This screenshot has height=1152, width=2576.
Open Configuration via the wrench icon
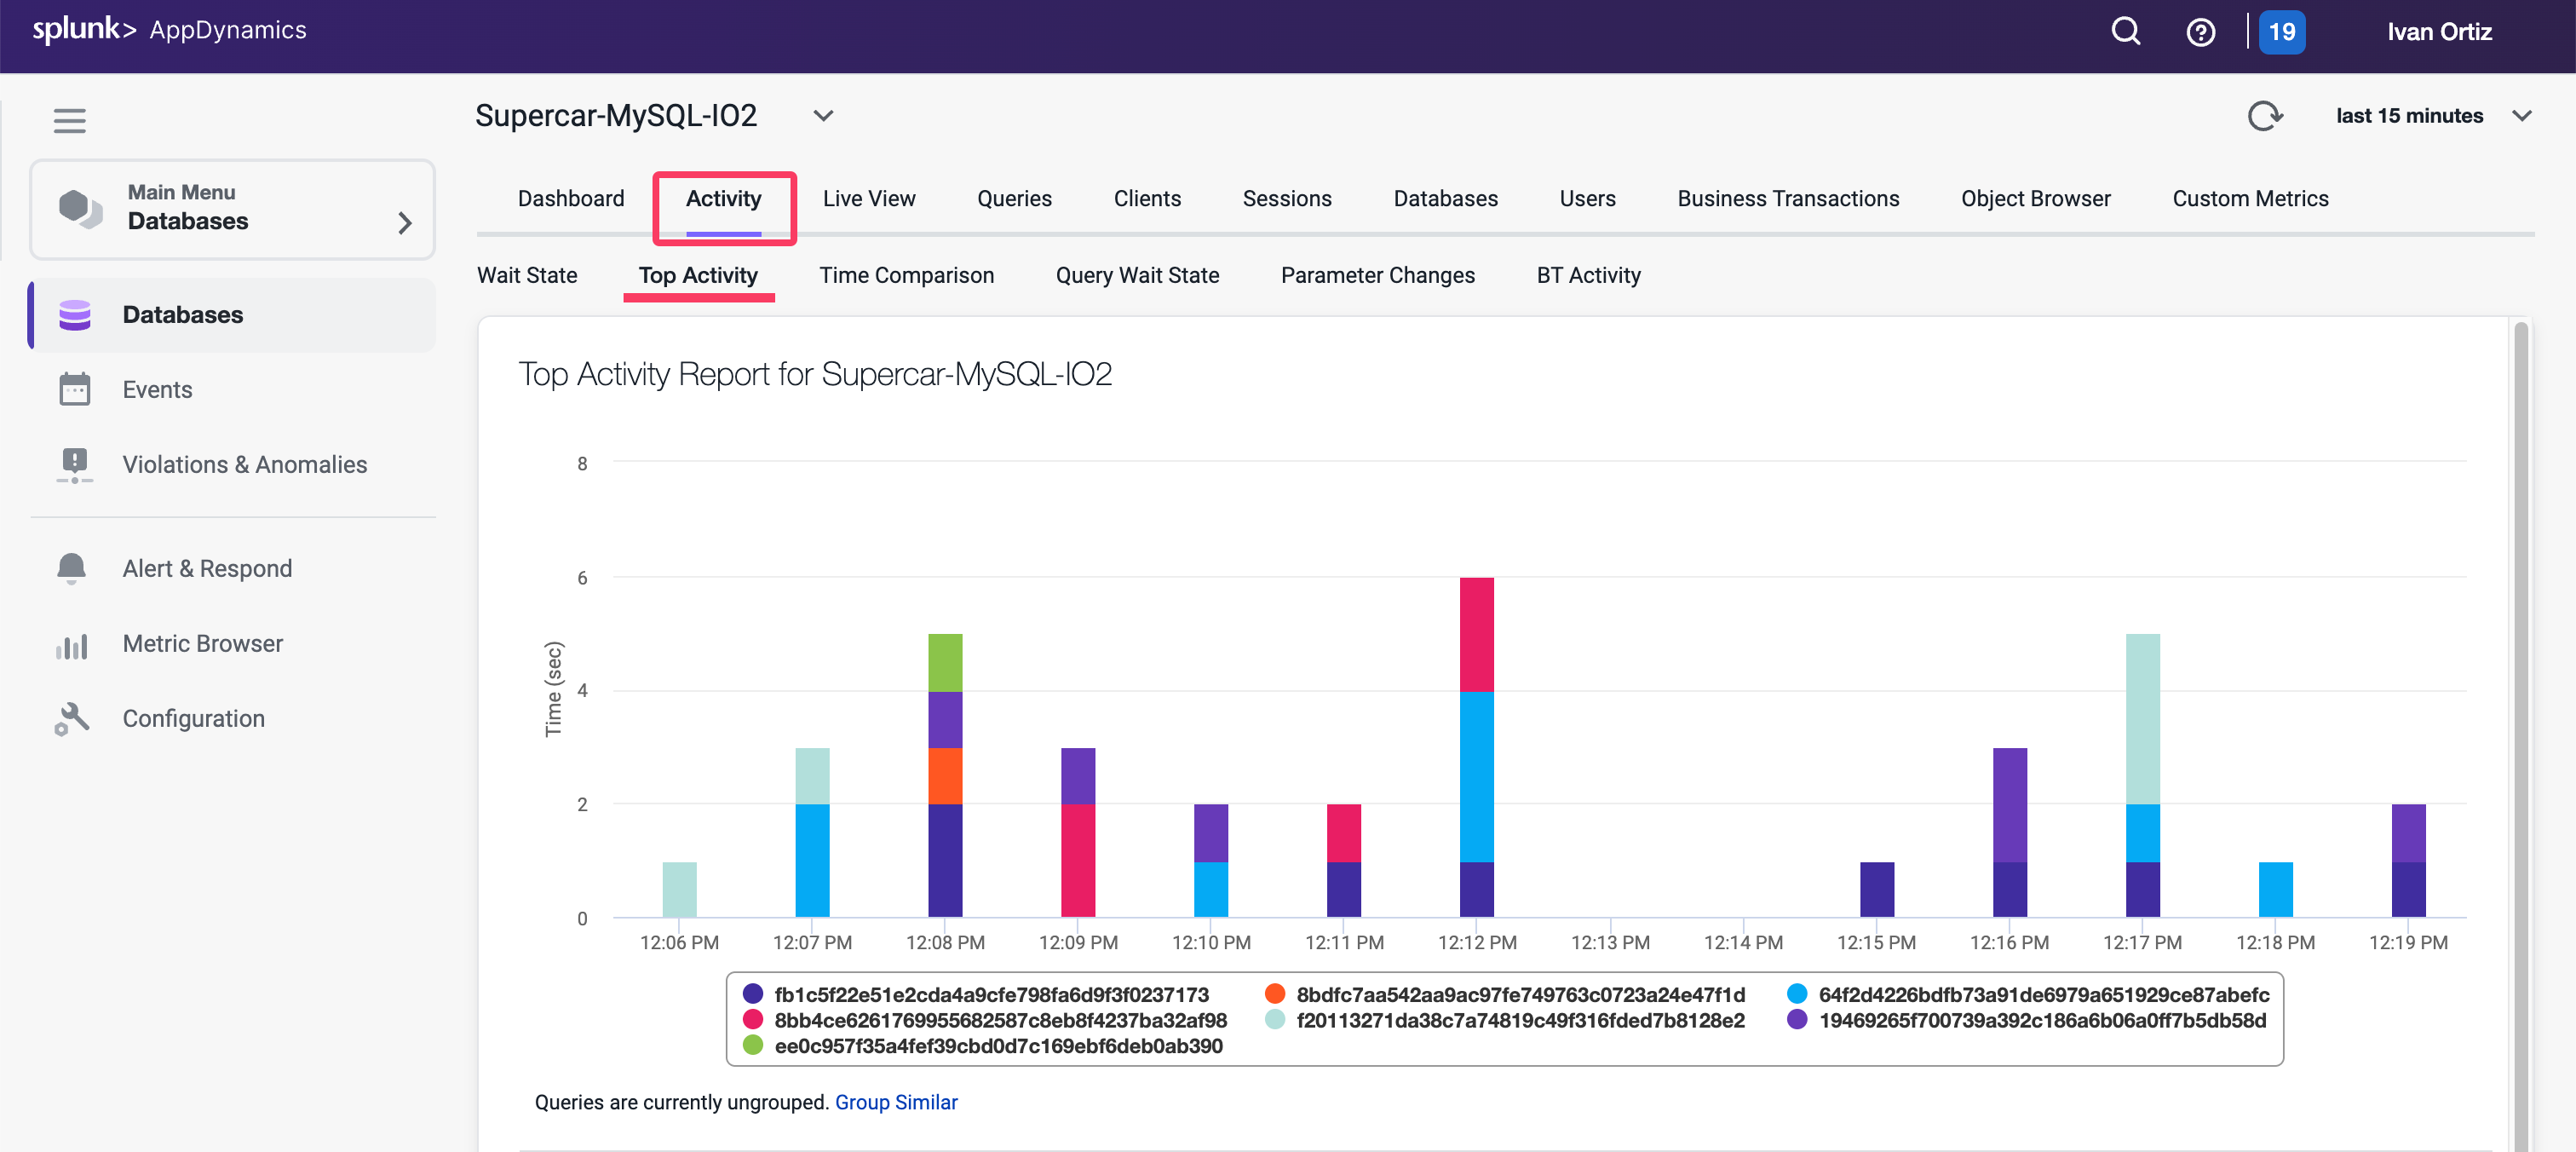coord(72,718)
